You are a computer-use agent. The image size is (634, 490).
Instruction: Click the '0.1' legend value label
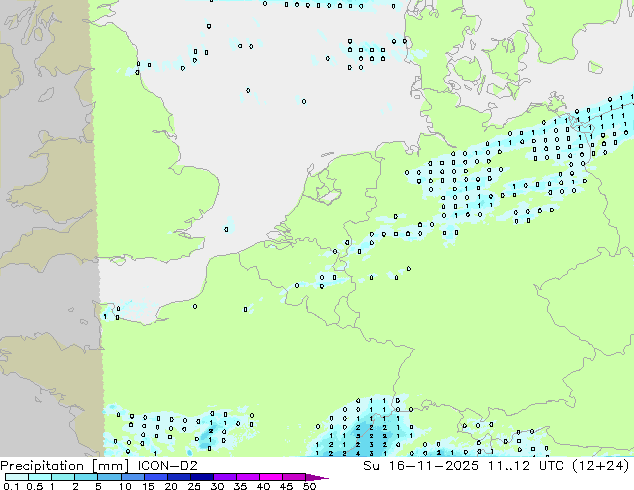(11, 486)
